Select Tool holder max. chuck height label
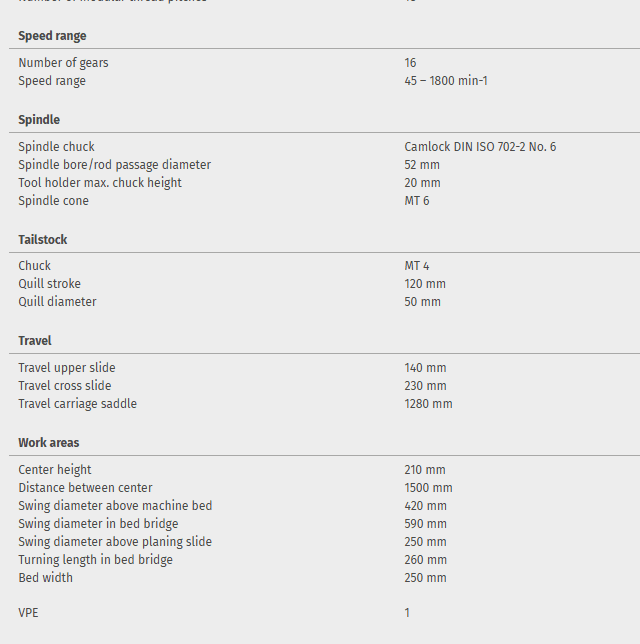 pyautogui.click(x=100, y=183)
